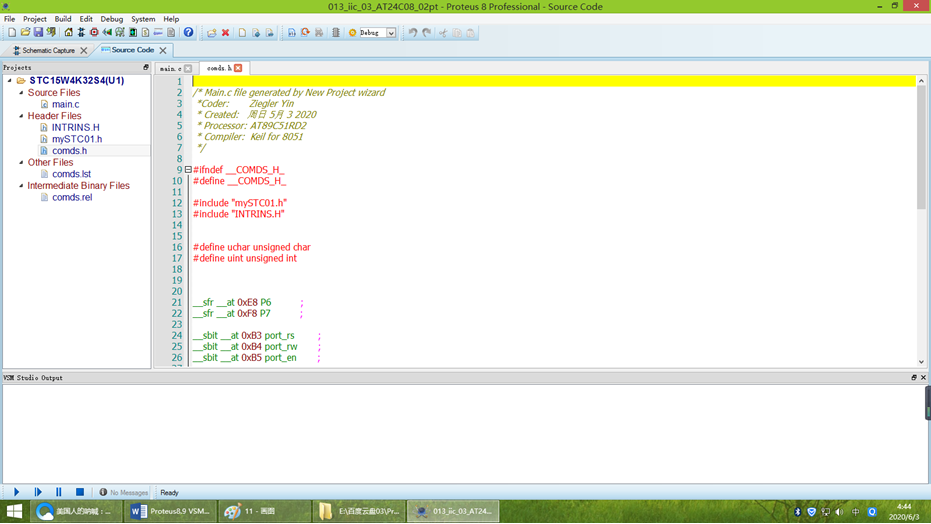931x524 pixels.
Task: Close the Schematic Capture tab
Action: (84, 50)
